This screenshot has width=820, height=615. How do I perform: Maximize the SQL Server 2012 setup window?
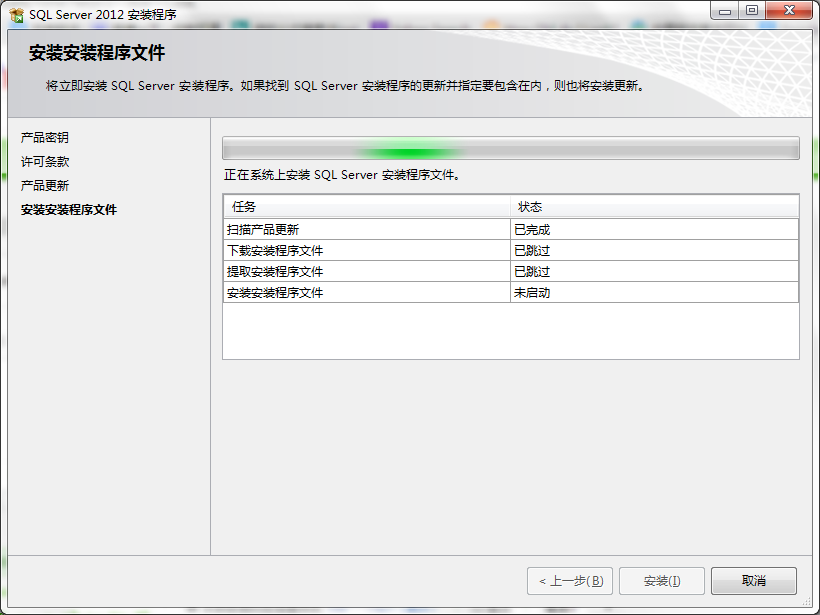[x=751, y=10]
